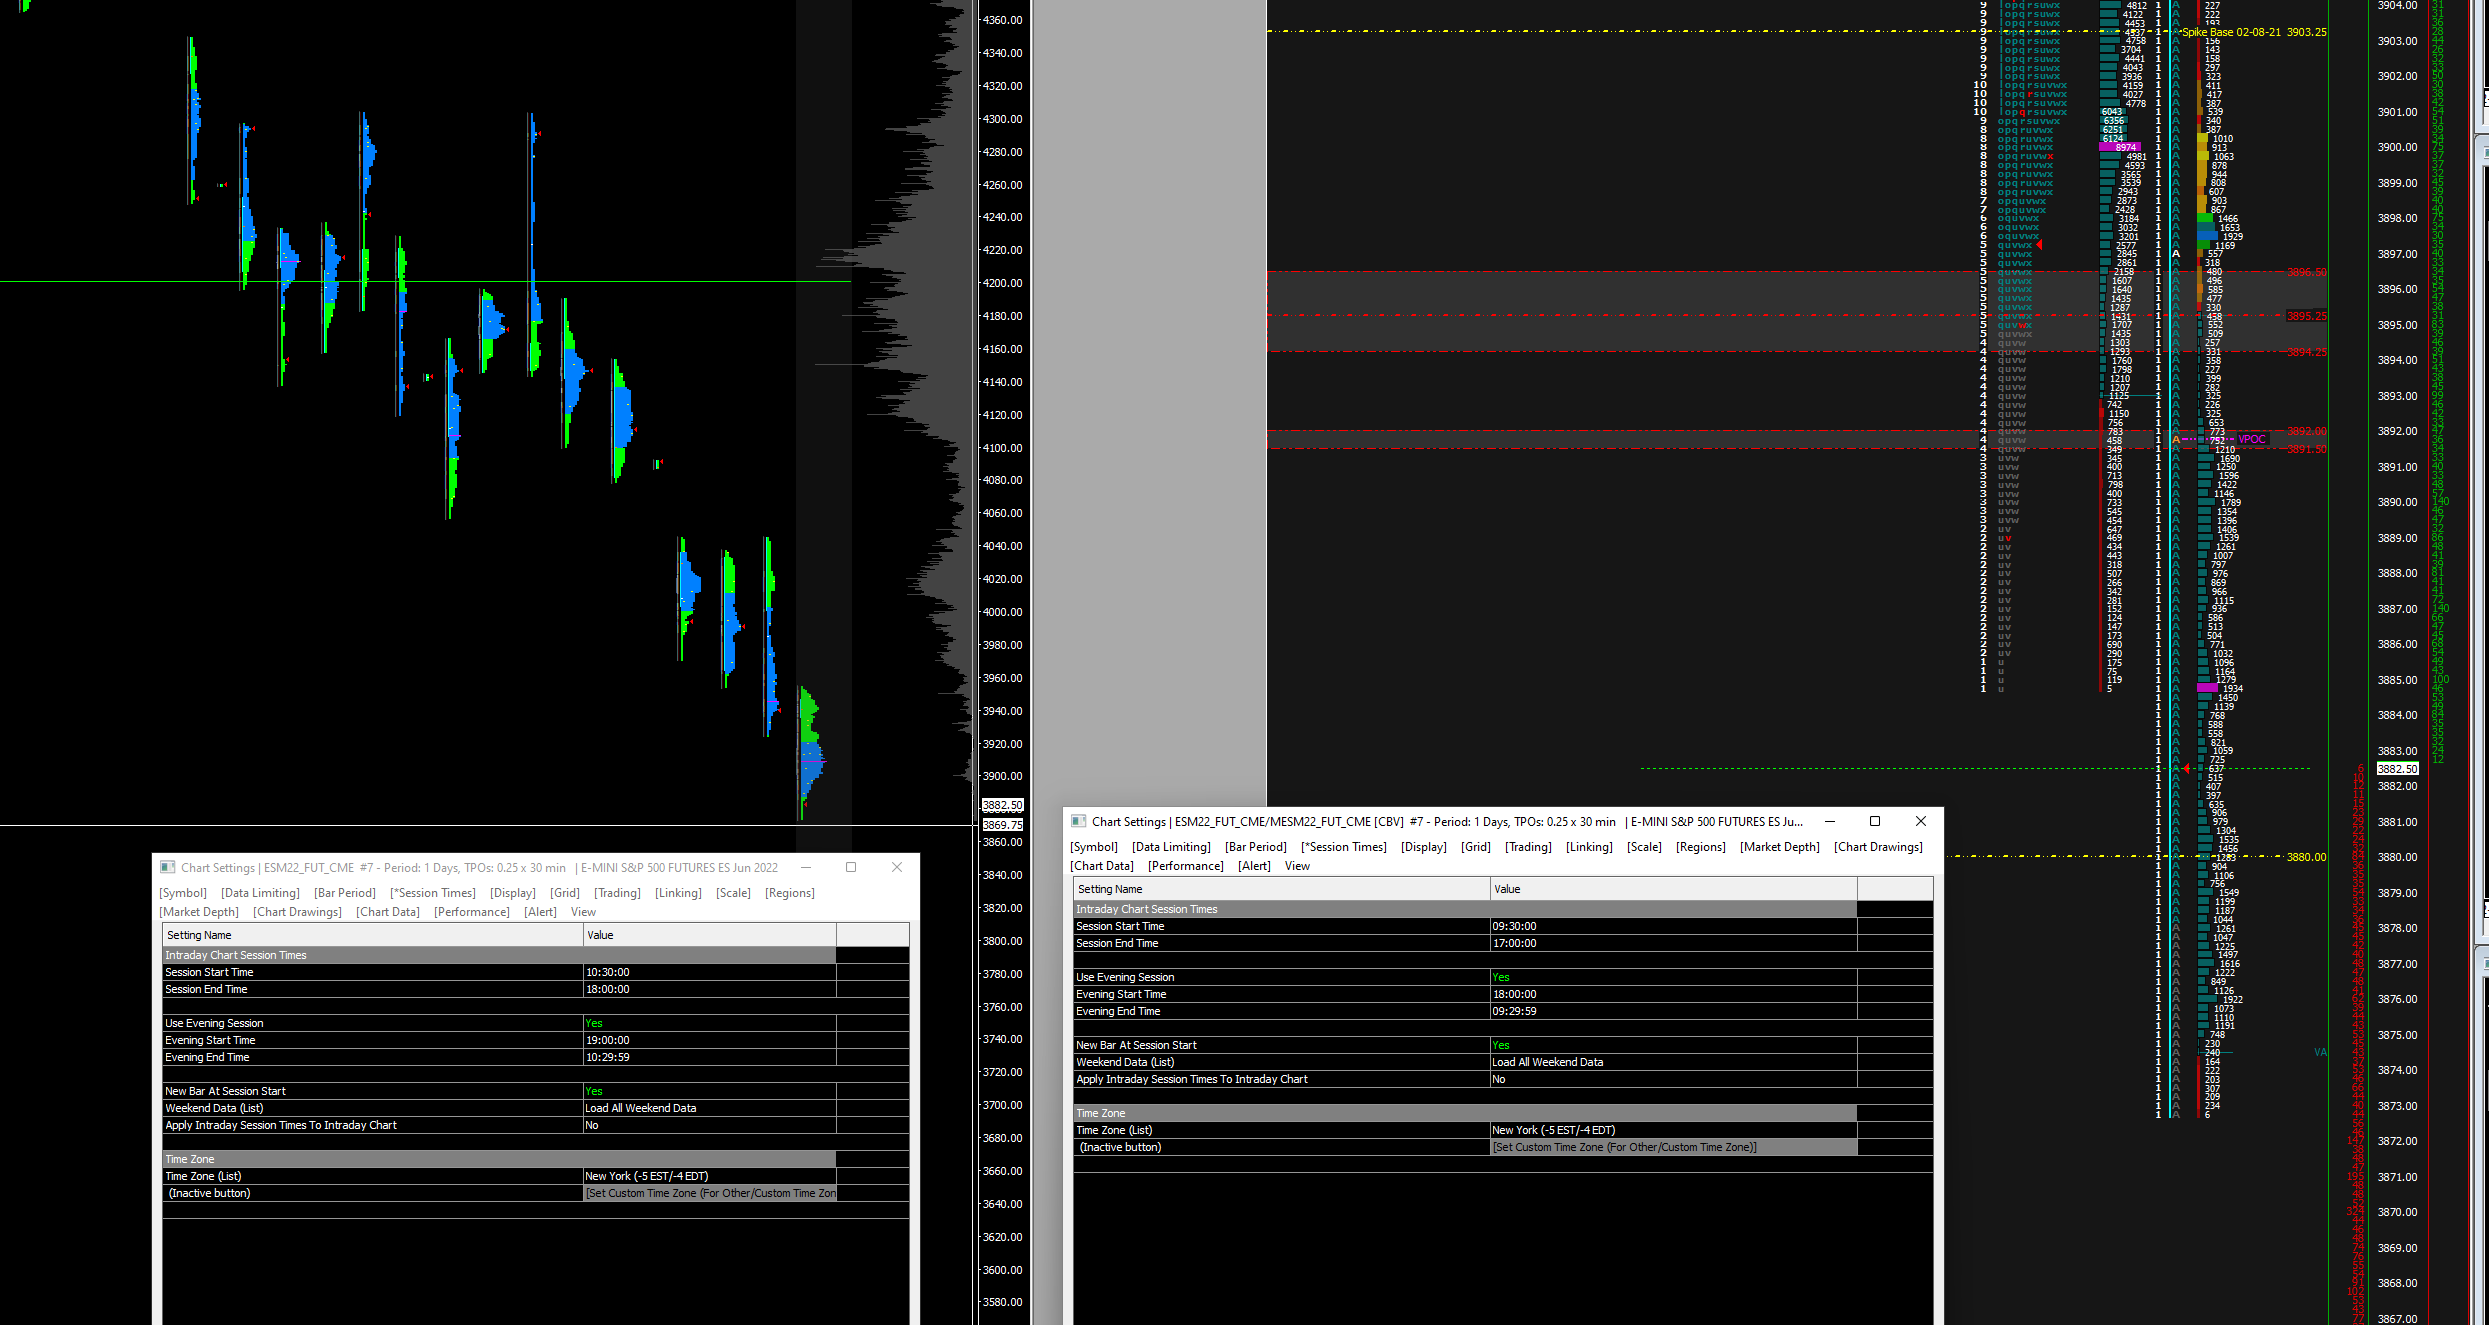2489x1325 pixels.
Task: Open [Bar Period] menu in CBV Chart Settings
Action: (x=1255, y=847)
